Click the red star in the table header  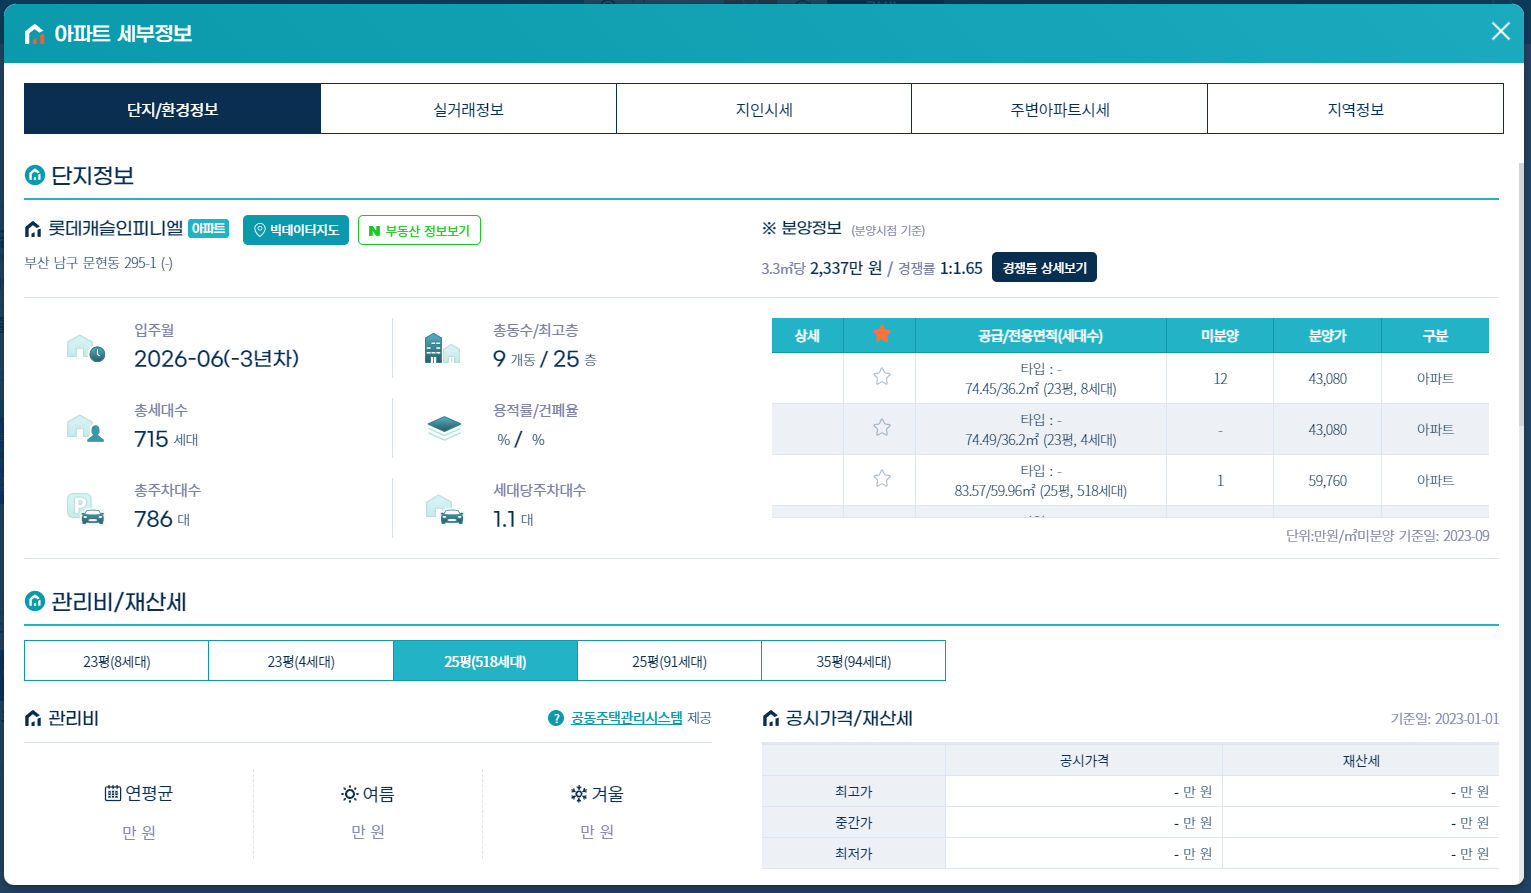(x=881, y=335)
